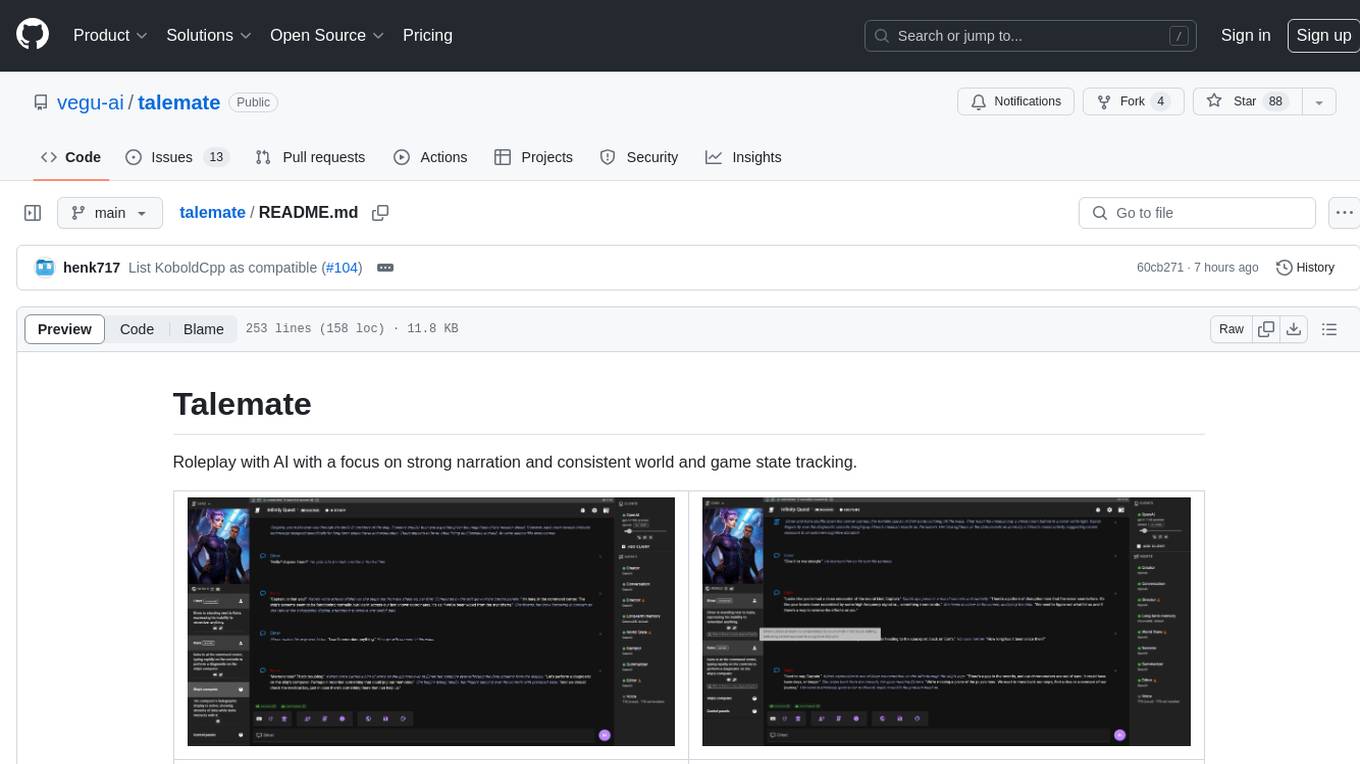The width and height of the screenshot is (1360, 764).
Task: Open the right Talemate screenshot
Action: pyautogui.click(x=946, y=621)
